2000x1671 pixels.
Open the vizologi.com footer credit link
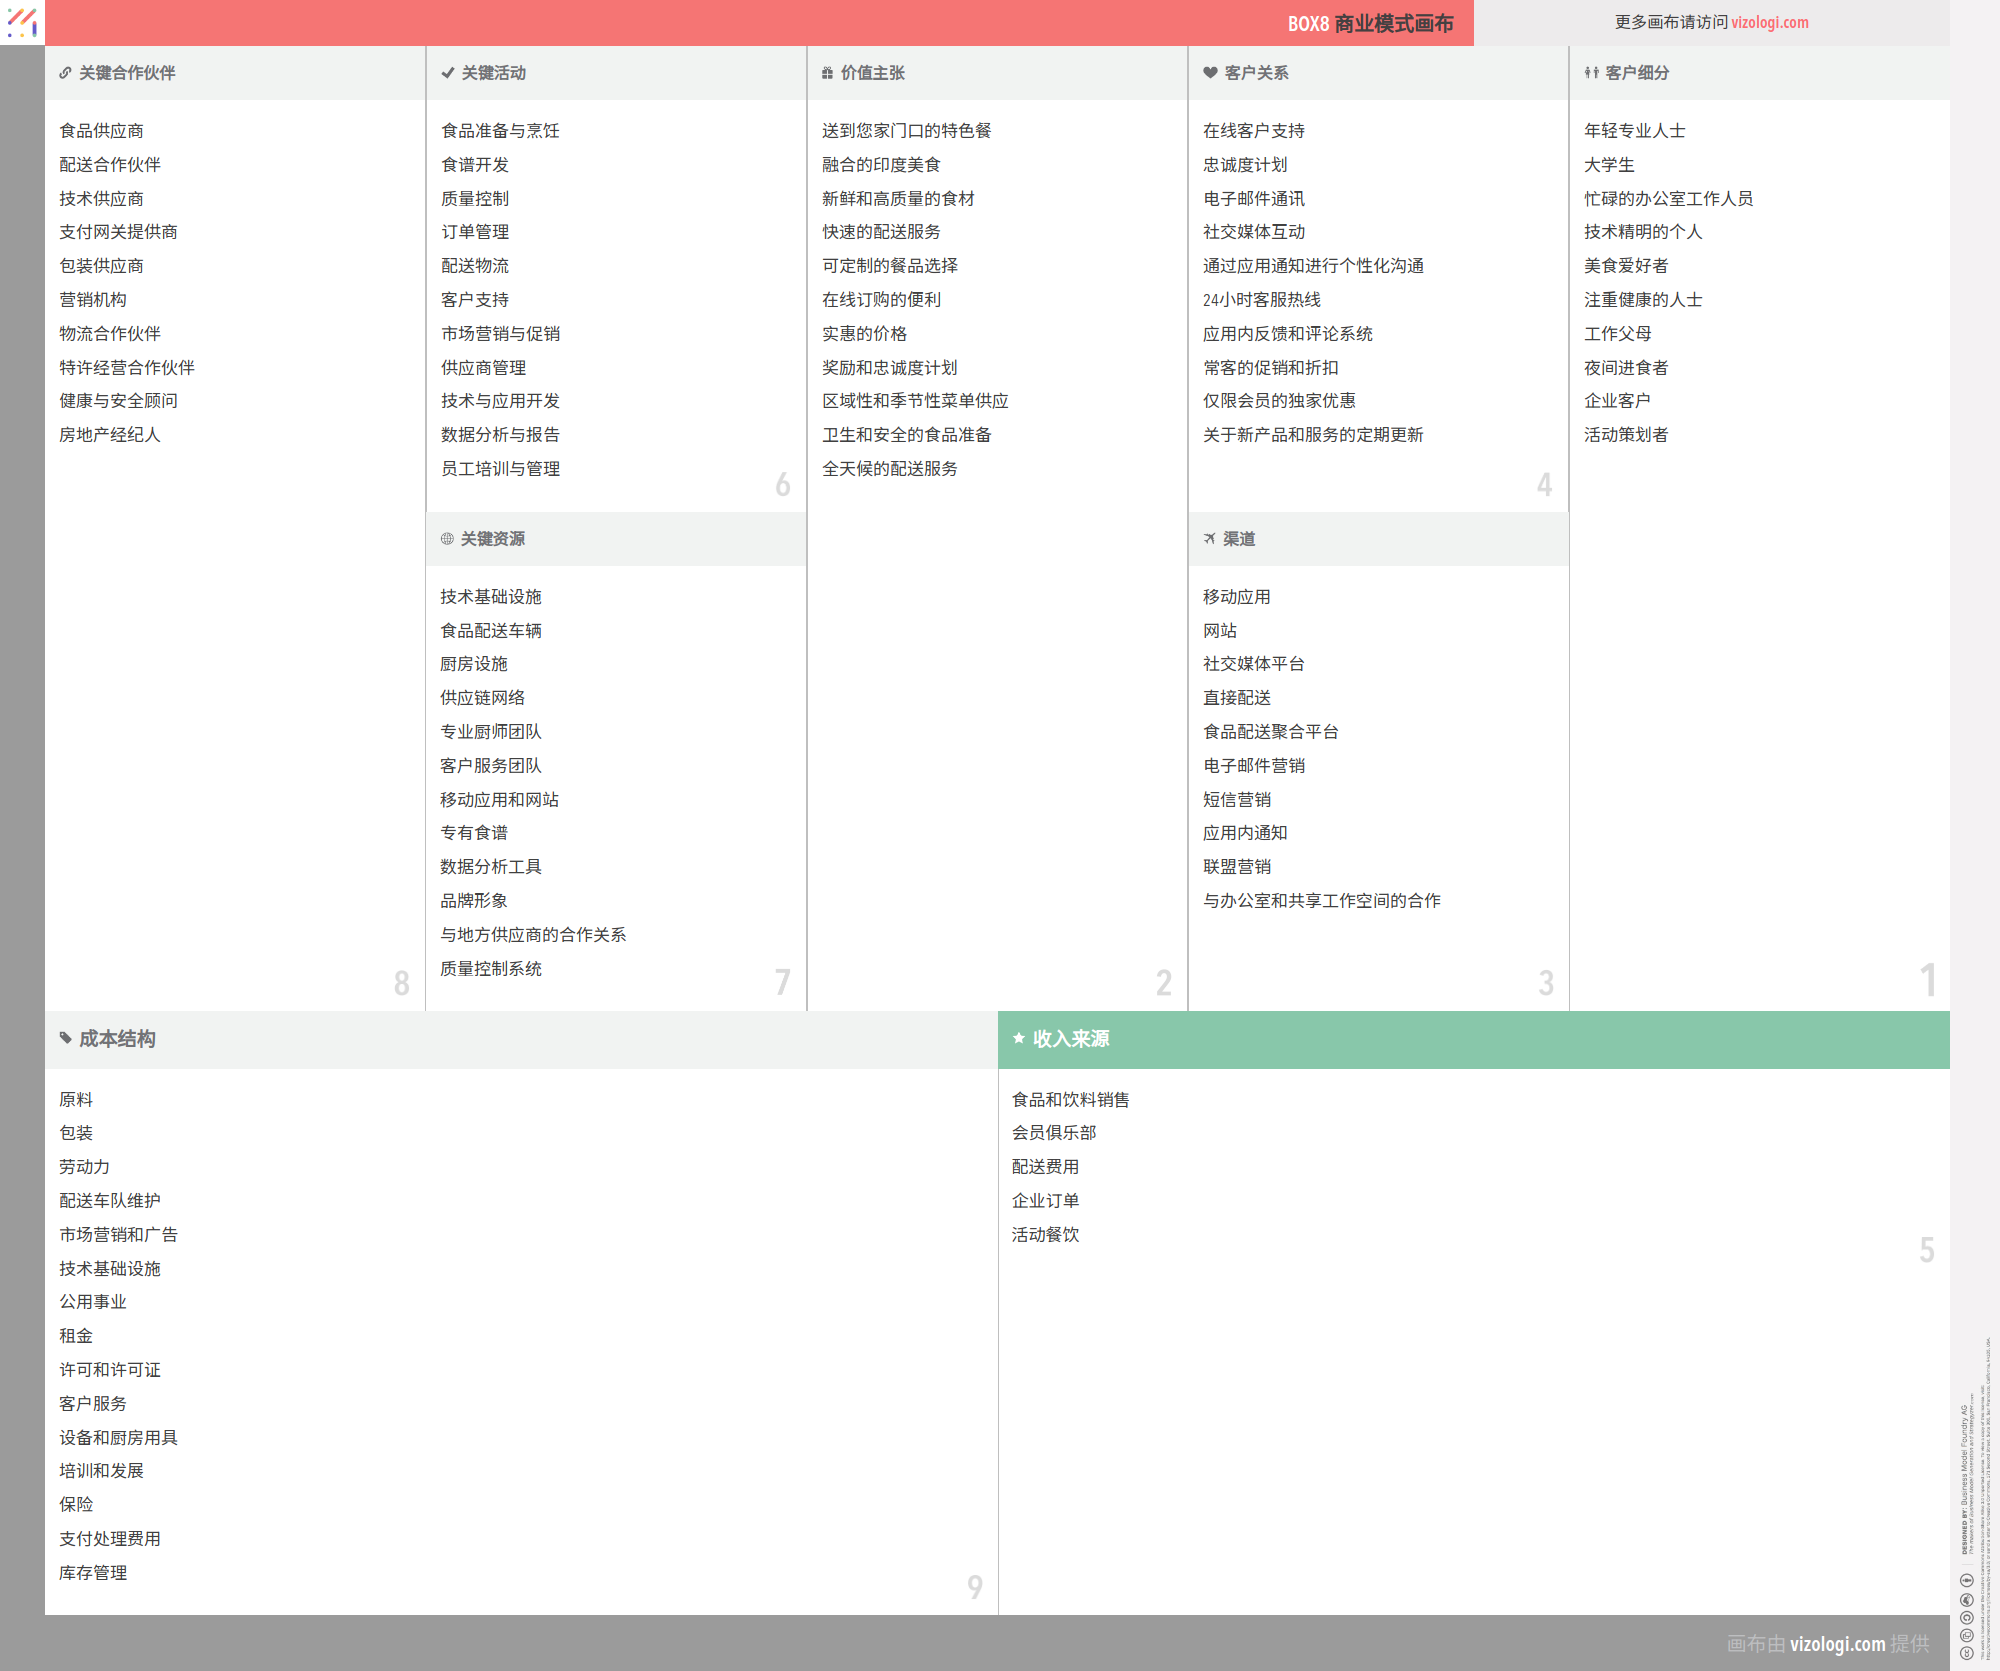point(1837,1643)
